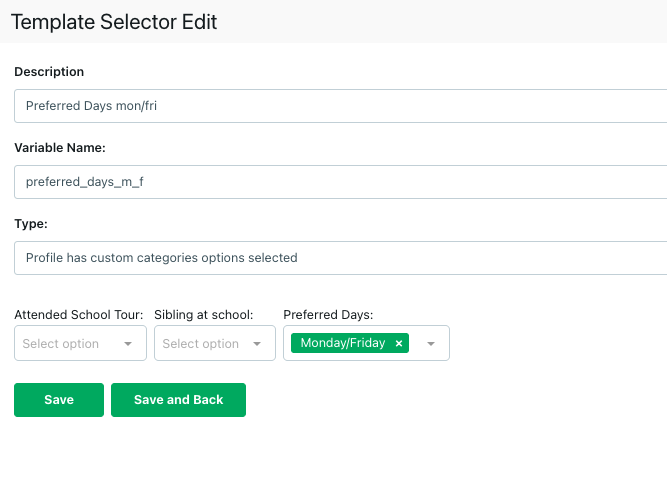The height and width of the screenshot is (479, 667).
Task: Click into the Description text field
Action: pyautogui.click(x=340, y=107)
